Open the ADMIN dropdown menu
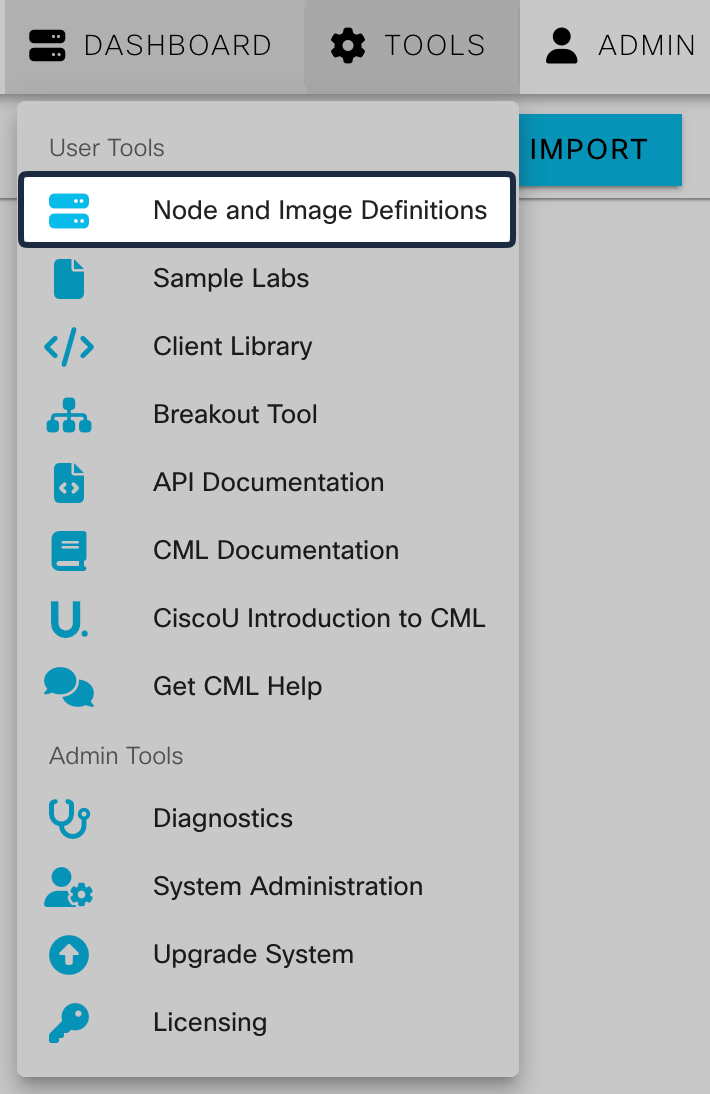The width and height of the screenshot is (710, 1094). (620, 46)
